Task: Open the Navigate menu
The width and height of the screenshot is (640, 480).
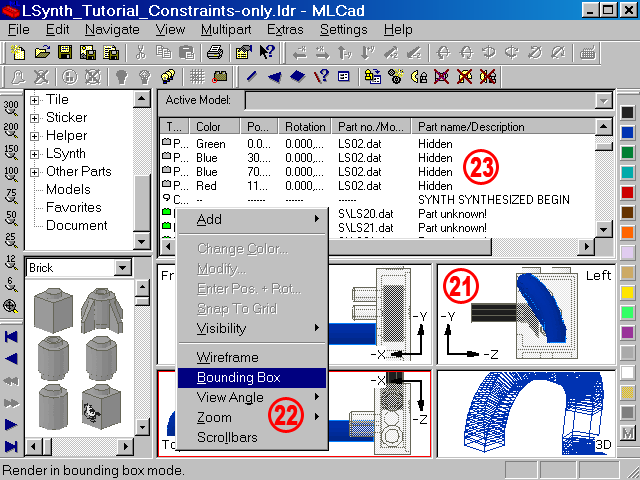Action: (112, 29)
